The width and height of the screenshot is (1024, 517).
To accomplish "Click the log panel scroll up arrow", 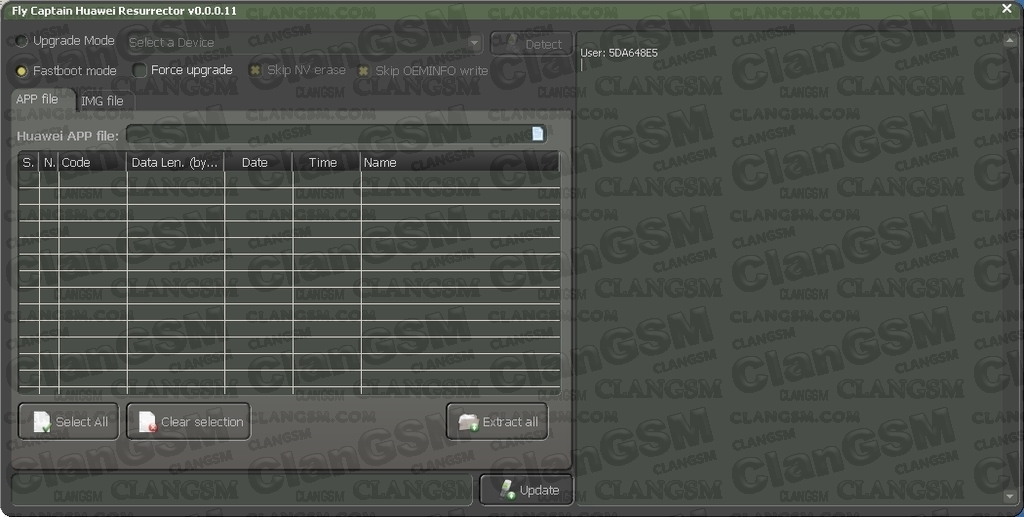I will [1010, 39].
